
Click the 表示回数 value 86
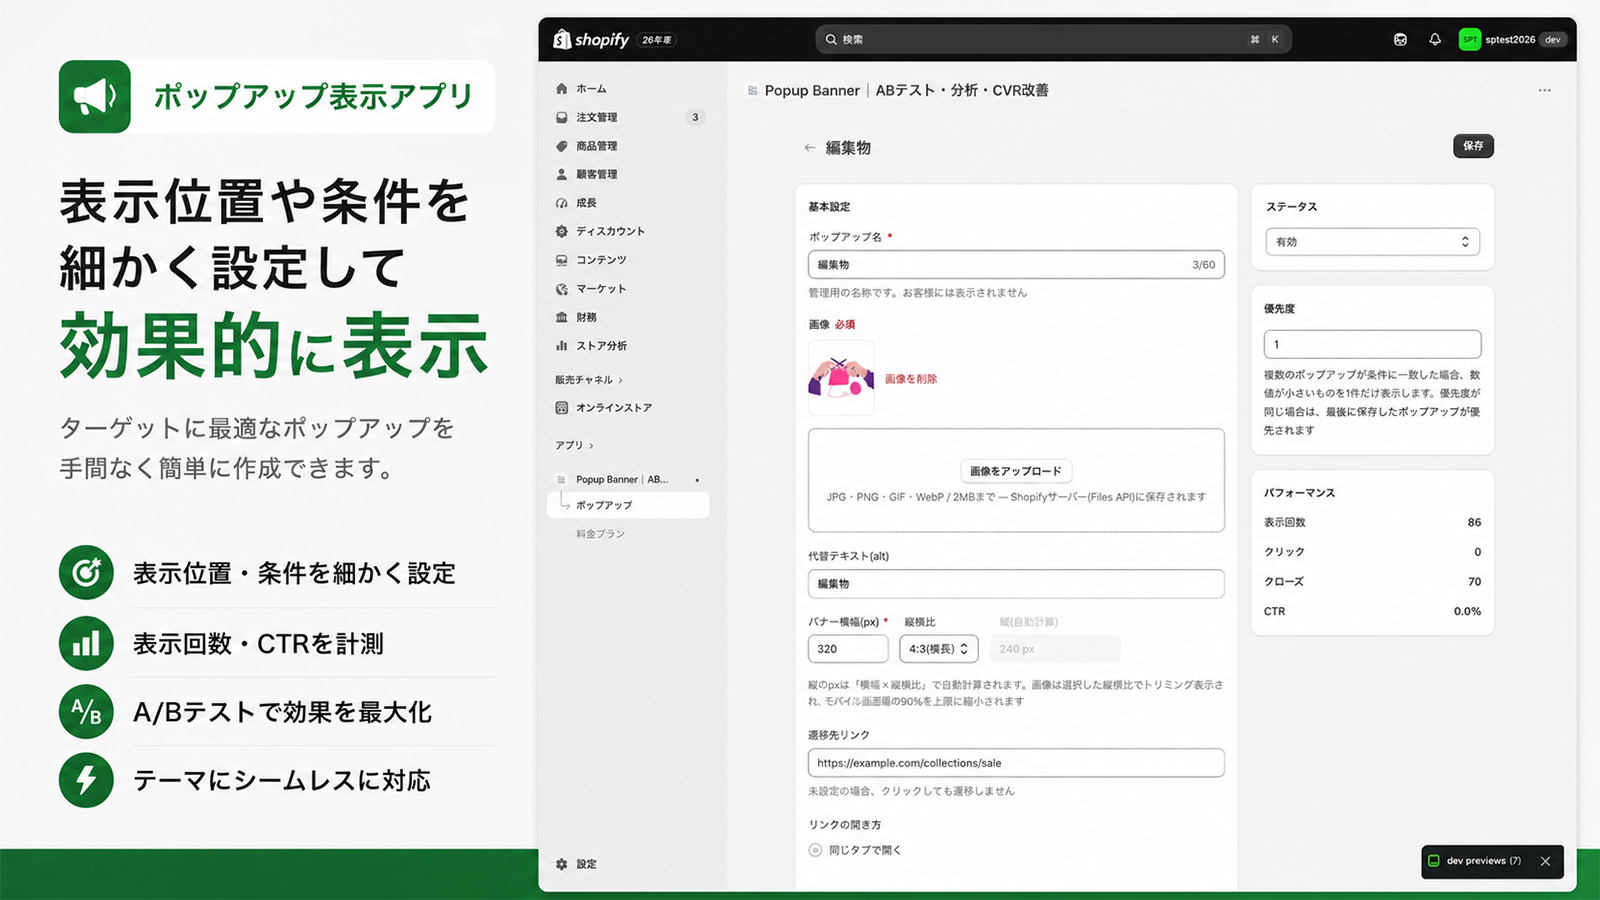click(x=1474, y=522)
